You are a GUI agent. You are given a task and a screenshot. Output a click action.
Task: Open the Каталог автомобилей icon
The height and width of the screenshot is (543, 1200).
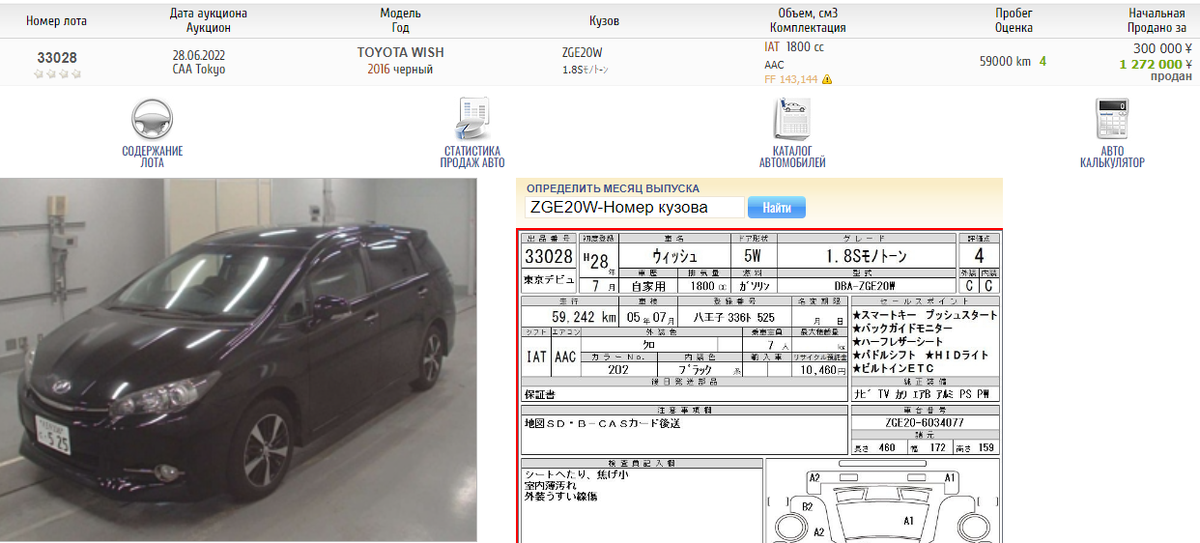tap(792, 119)
